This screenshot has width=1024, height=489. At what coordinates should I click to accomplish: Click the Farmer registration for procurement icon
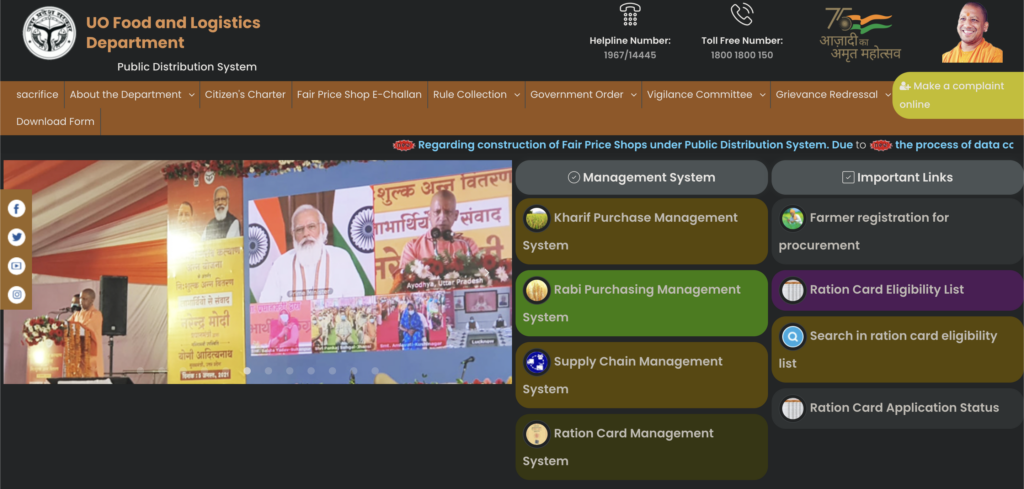[793, 218]
